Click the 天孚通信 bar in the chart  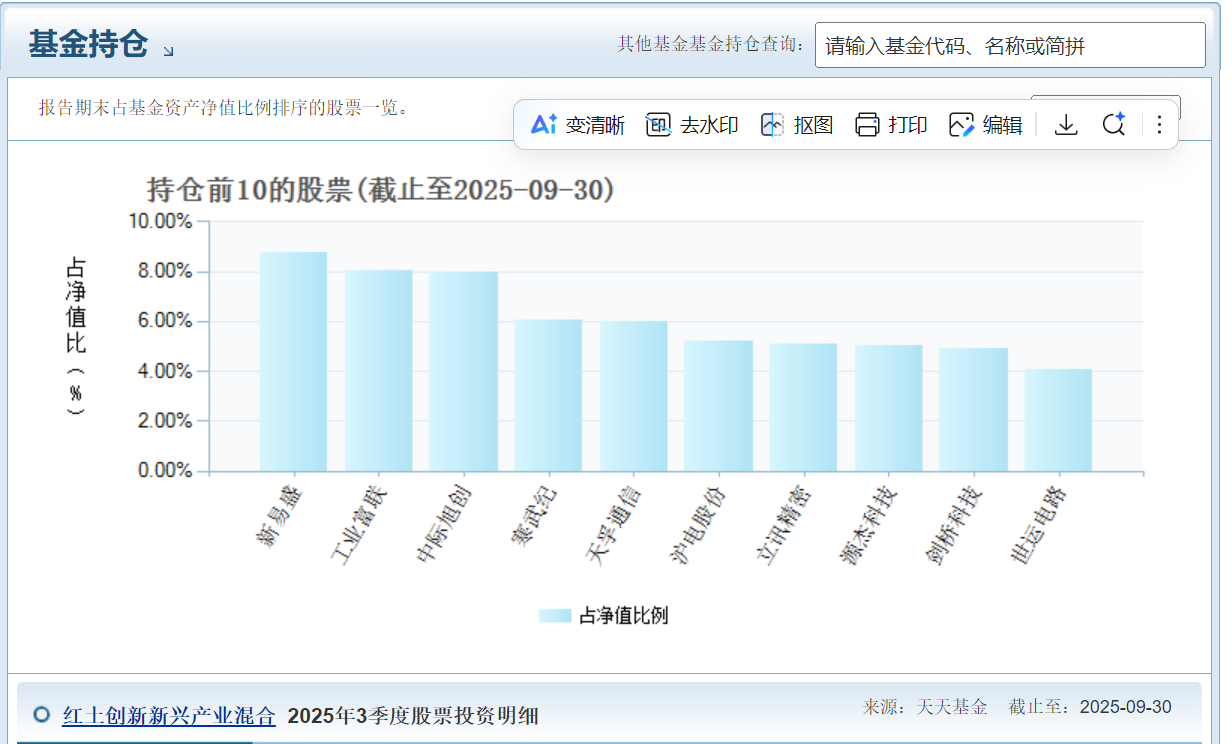pyautogui.click(x=633, y=396)
